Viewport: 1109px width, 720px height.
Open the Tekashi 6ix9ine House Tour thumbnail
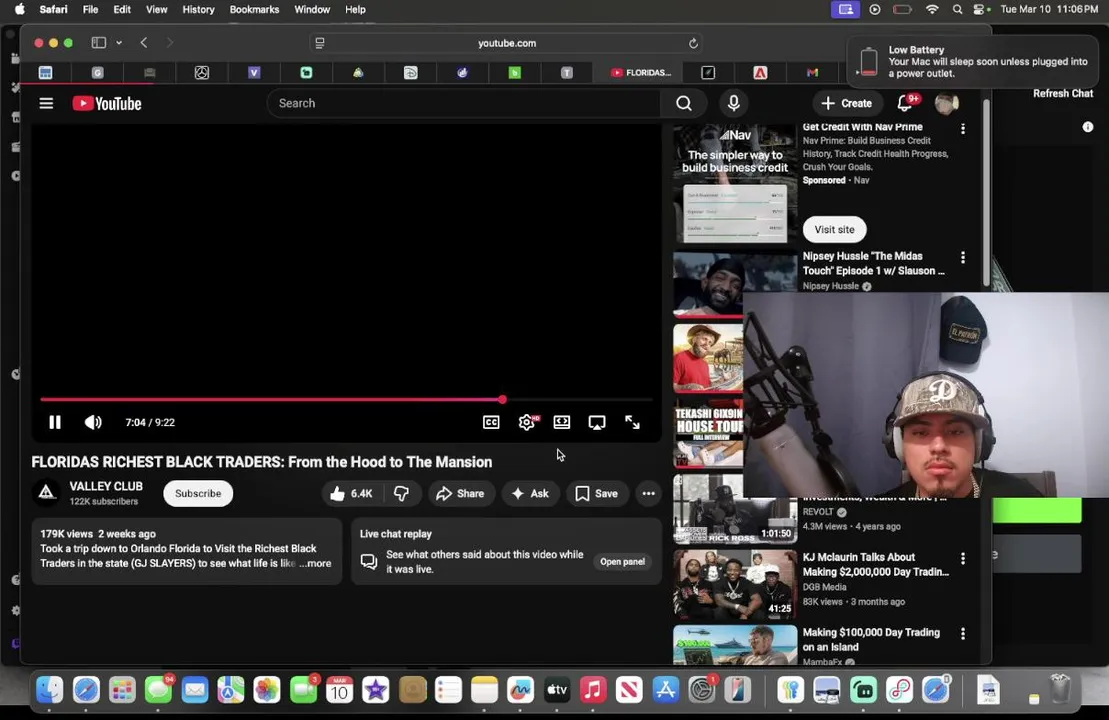pos(708,434)
